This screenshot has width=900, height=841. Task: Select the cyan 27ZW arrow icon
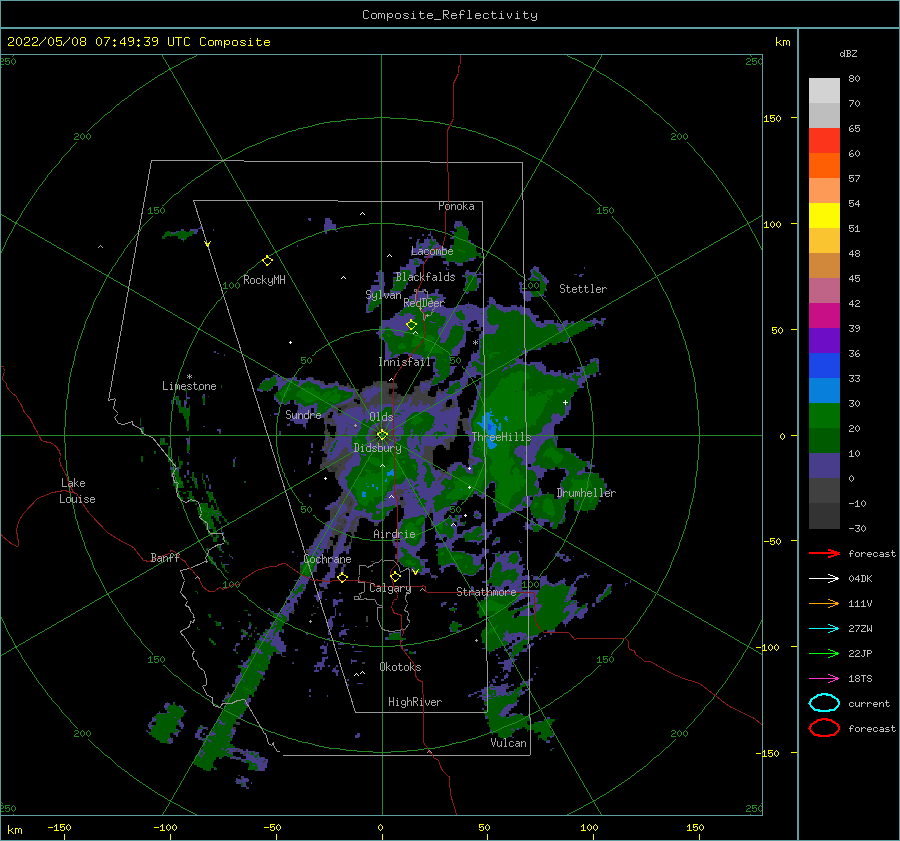click(x=824, y=629)
